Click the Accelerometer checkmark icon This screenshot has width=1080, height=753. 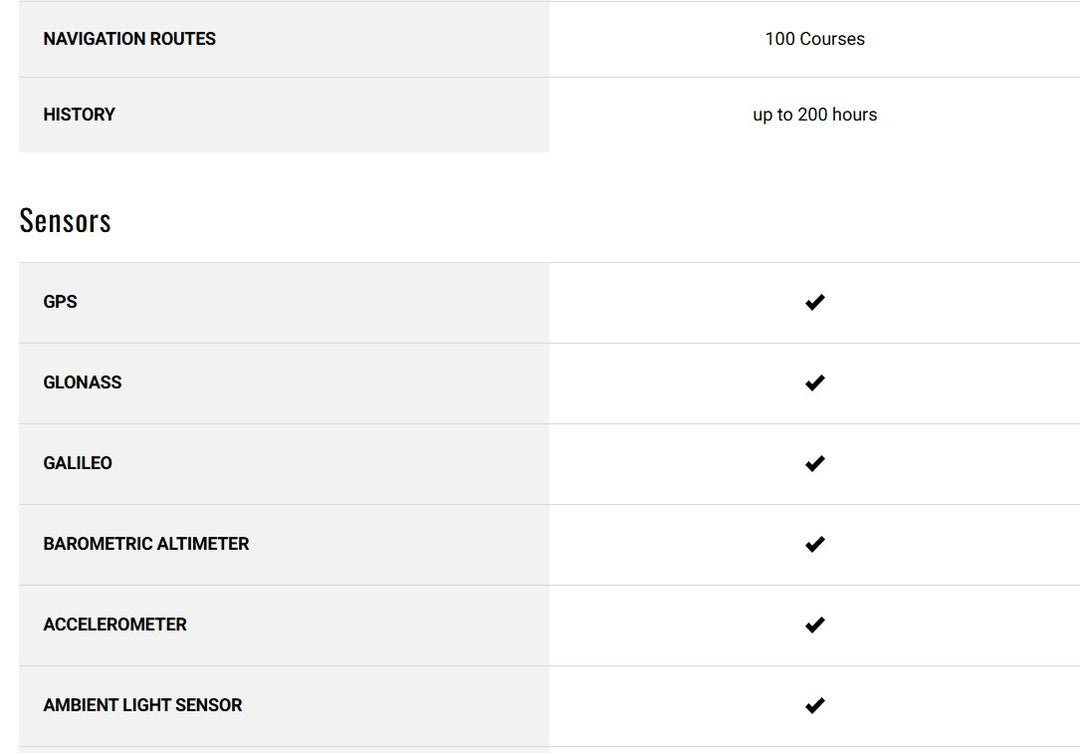(x=815, y=625)
